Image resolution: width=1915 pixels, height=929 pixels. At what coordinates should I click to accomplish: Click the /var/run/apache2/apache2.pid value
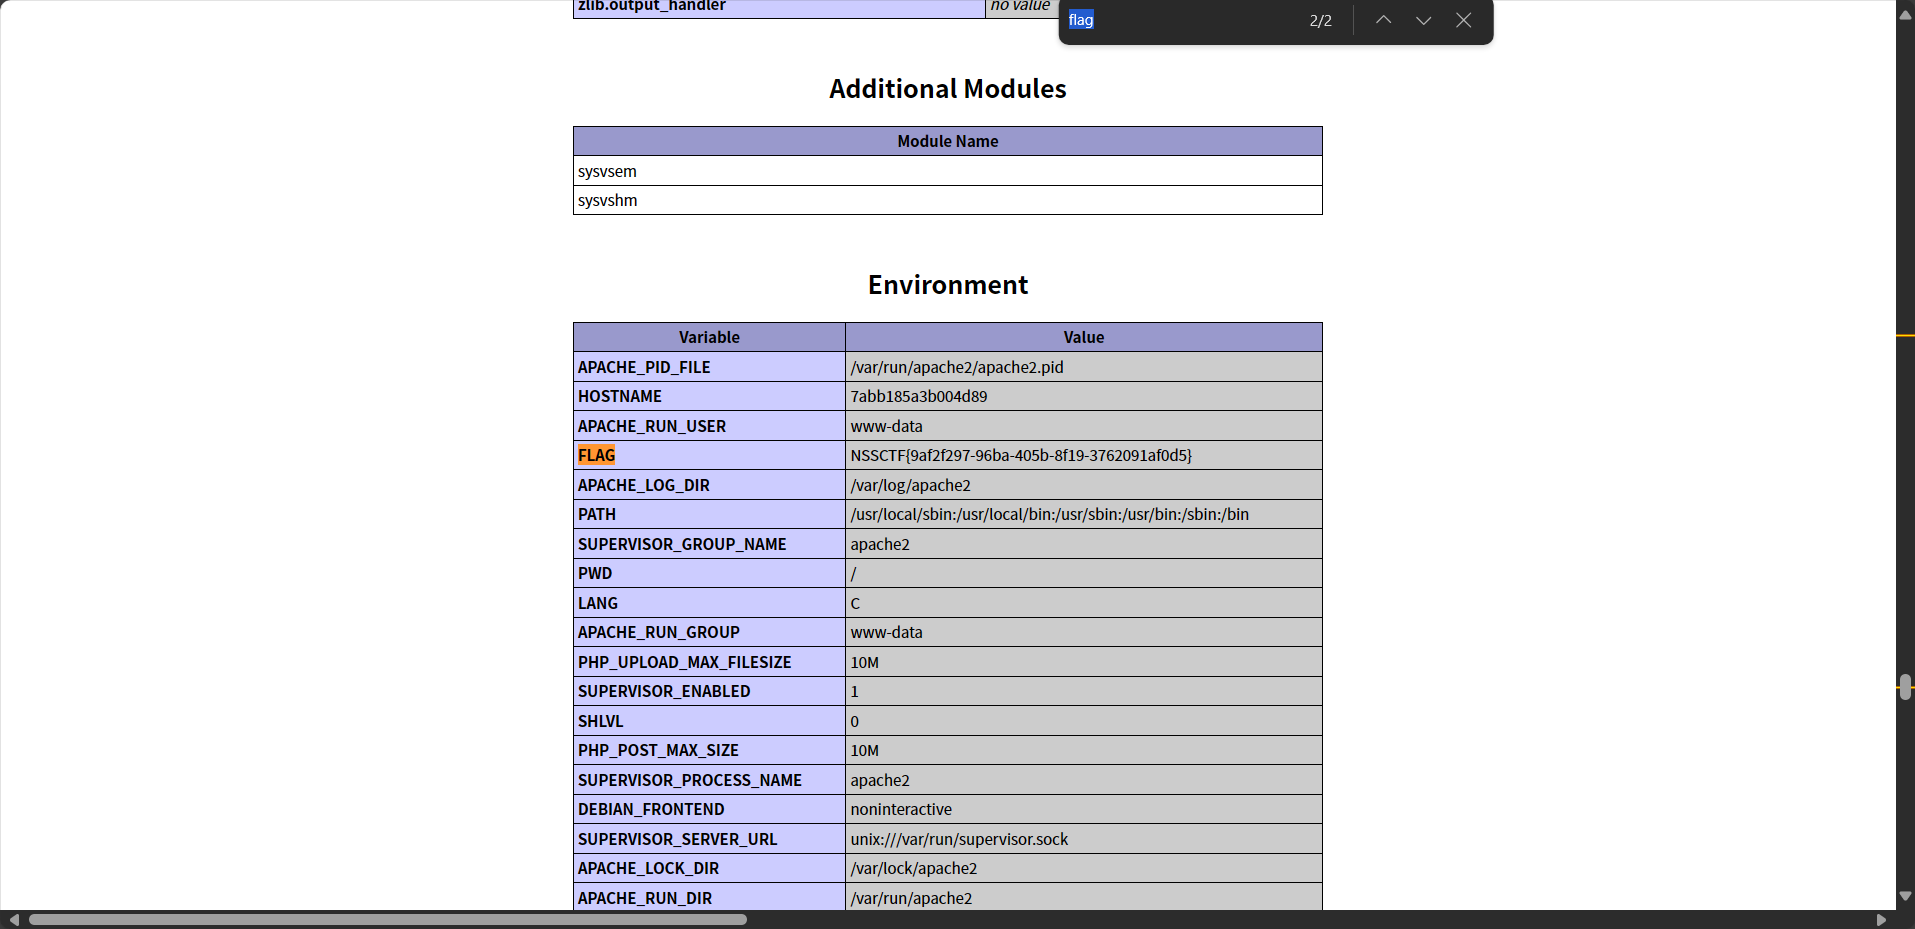pos(957,367)
